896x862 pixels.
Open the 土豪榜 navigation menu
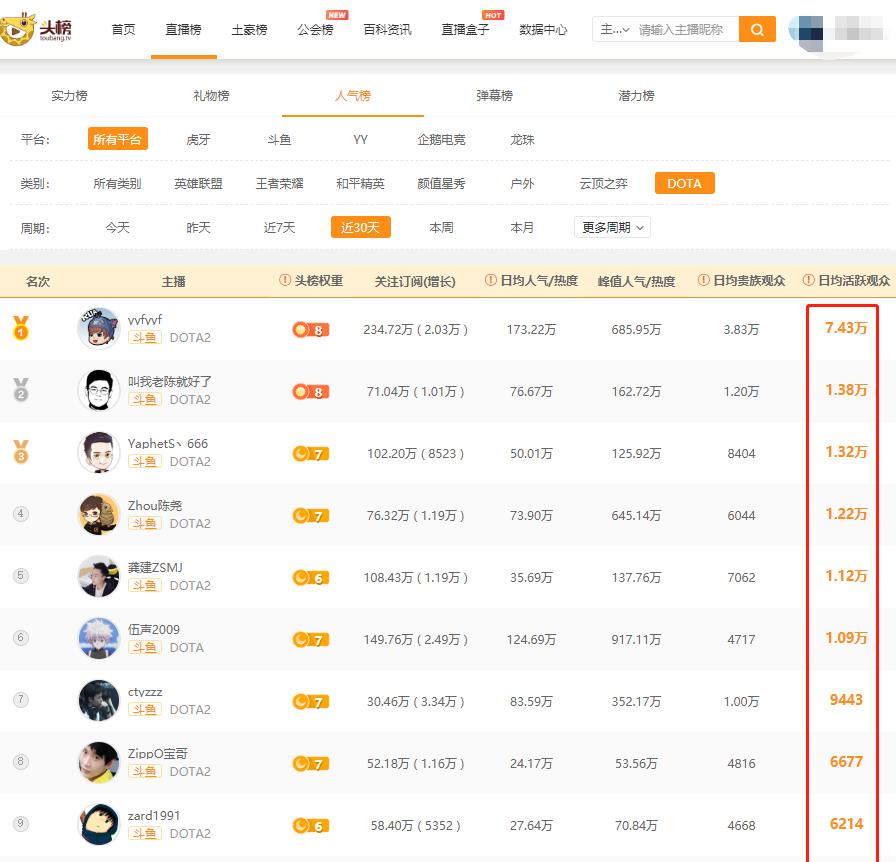(249, 30)
